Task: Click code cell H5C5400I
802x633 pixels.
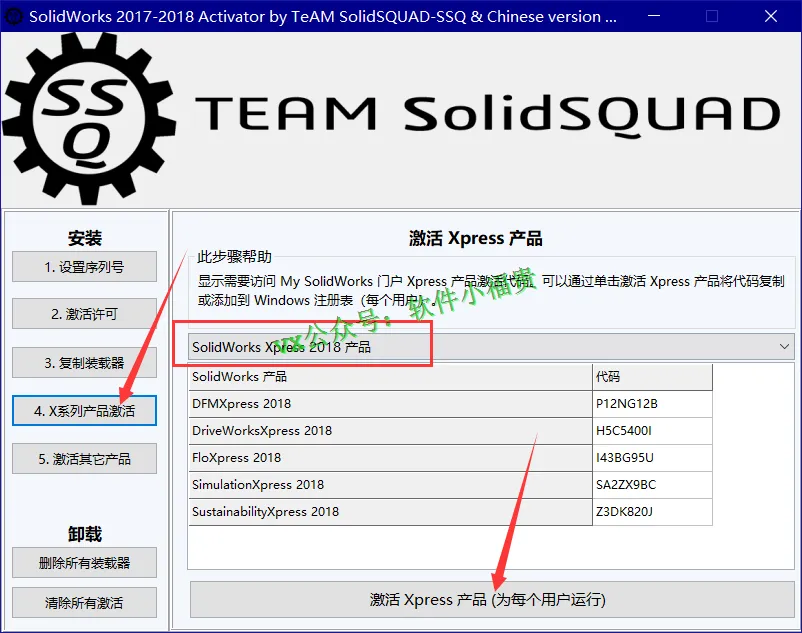Action: click(x=652, y=431)
